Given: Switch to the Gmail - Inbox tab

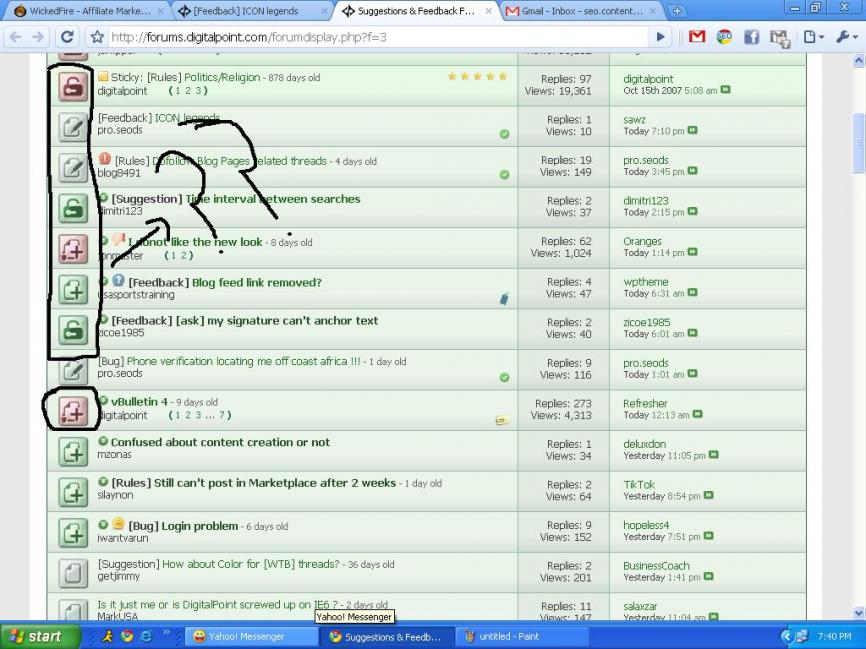Looking at the screenshot, I should pyautogui.click(x=582, y=11).
